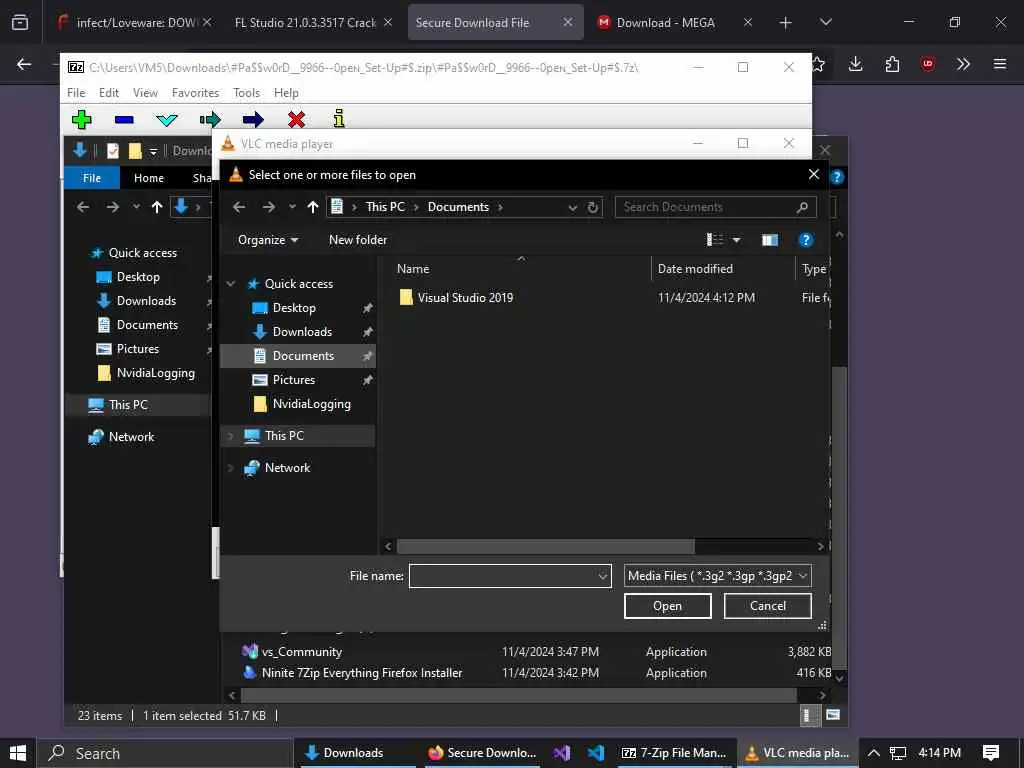1024x768 pixels.
Task: Open the File name dropdown arrow
Action: click(x=603, y=576)
